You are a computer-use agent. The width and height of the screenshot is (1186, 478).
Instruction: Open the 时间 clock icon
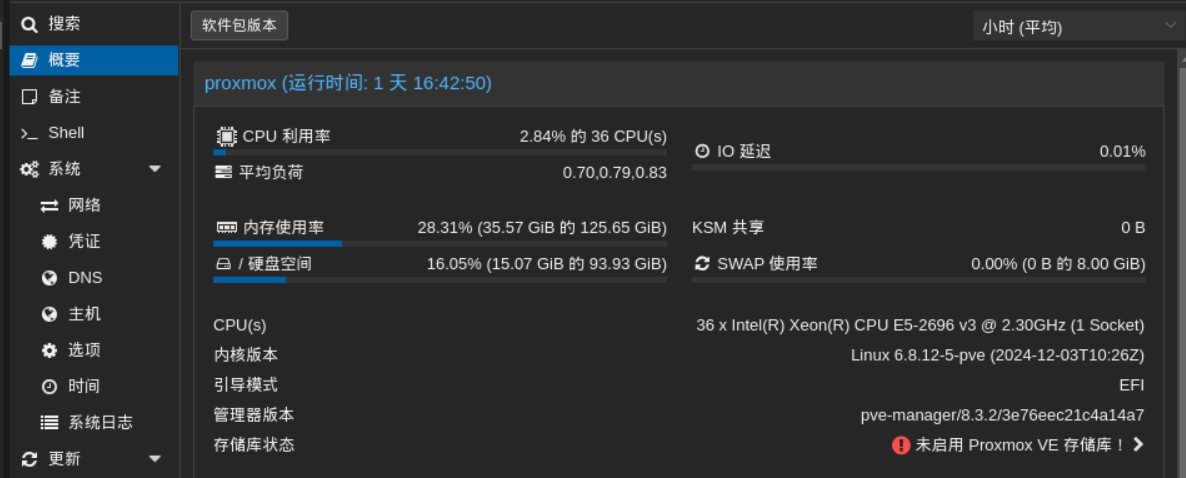tap(49, 386)
